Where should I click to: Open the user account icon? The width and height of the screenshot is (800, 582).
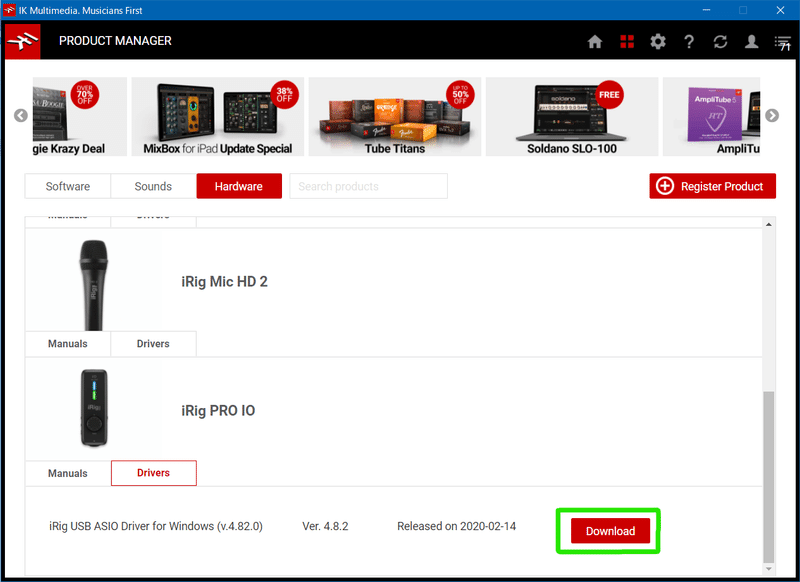[751, 41]
